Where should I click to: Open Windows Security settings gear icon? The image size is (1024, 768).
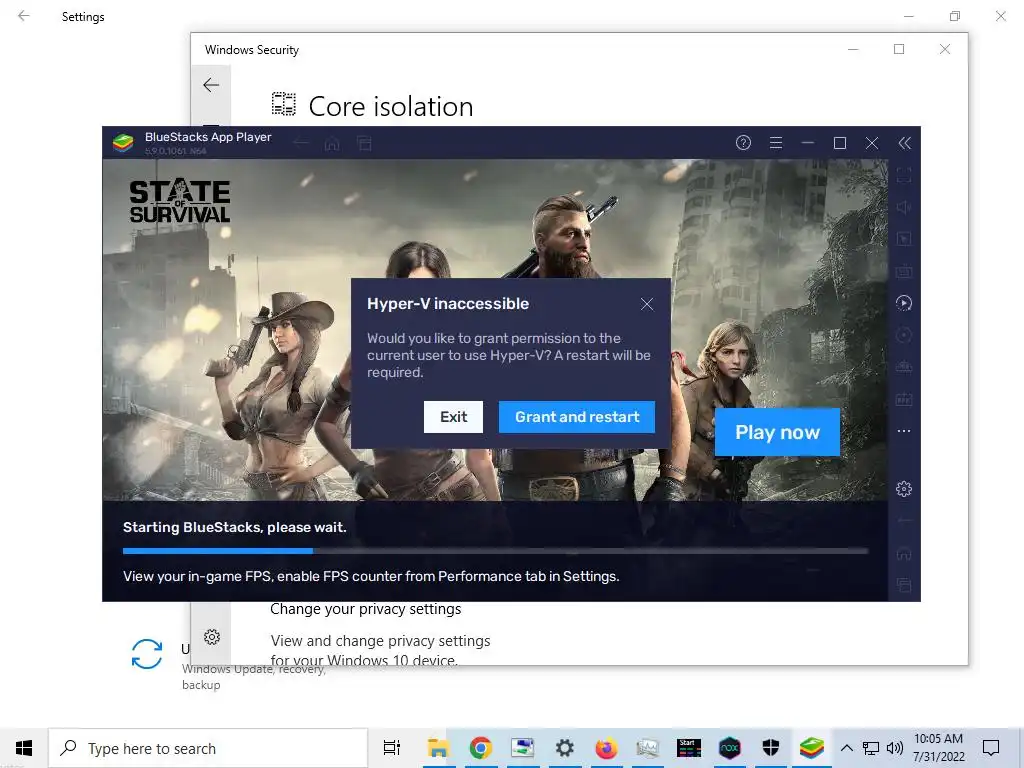coord(212,637)
